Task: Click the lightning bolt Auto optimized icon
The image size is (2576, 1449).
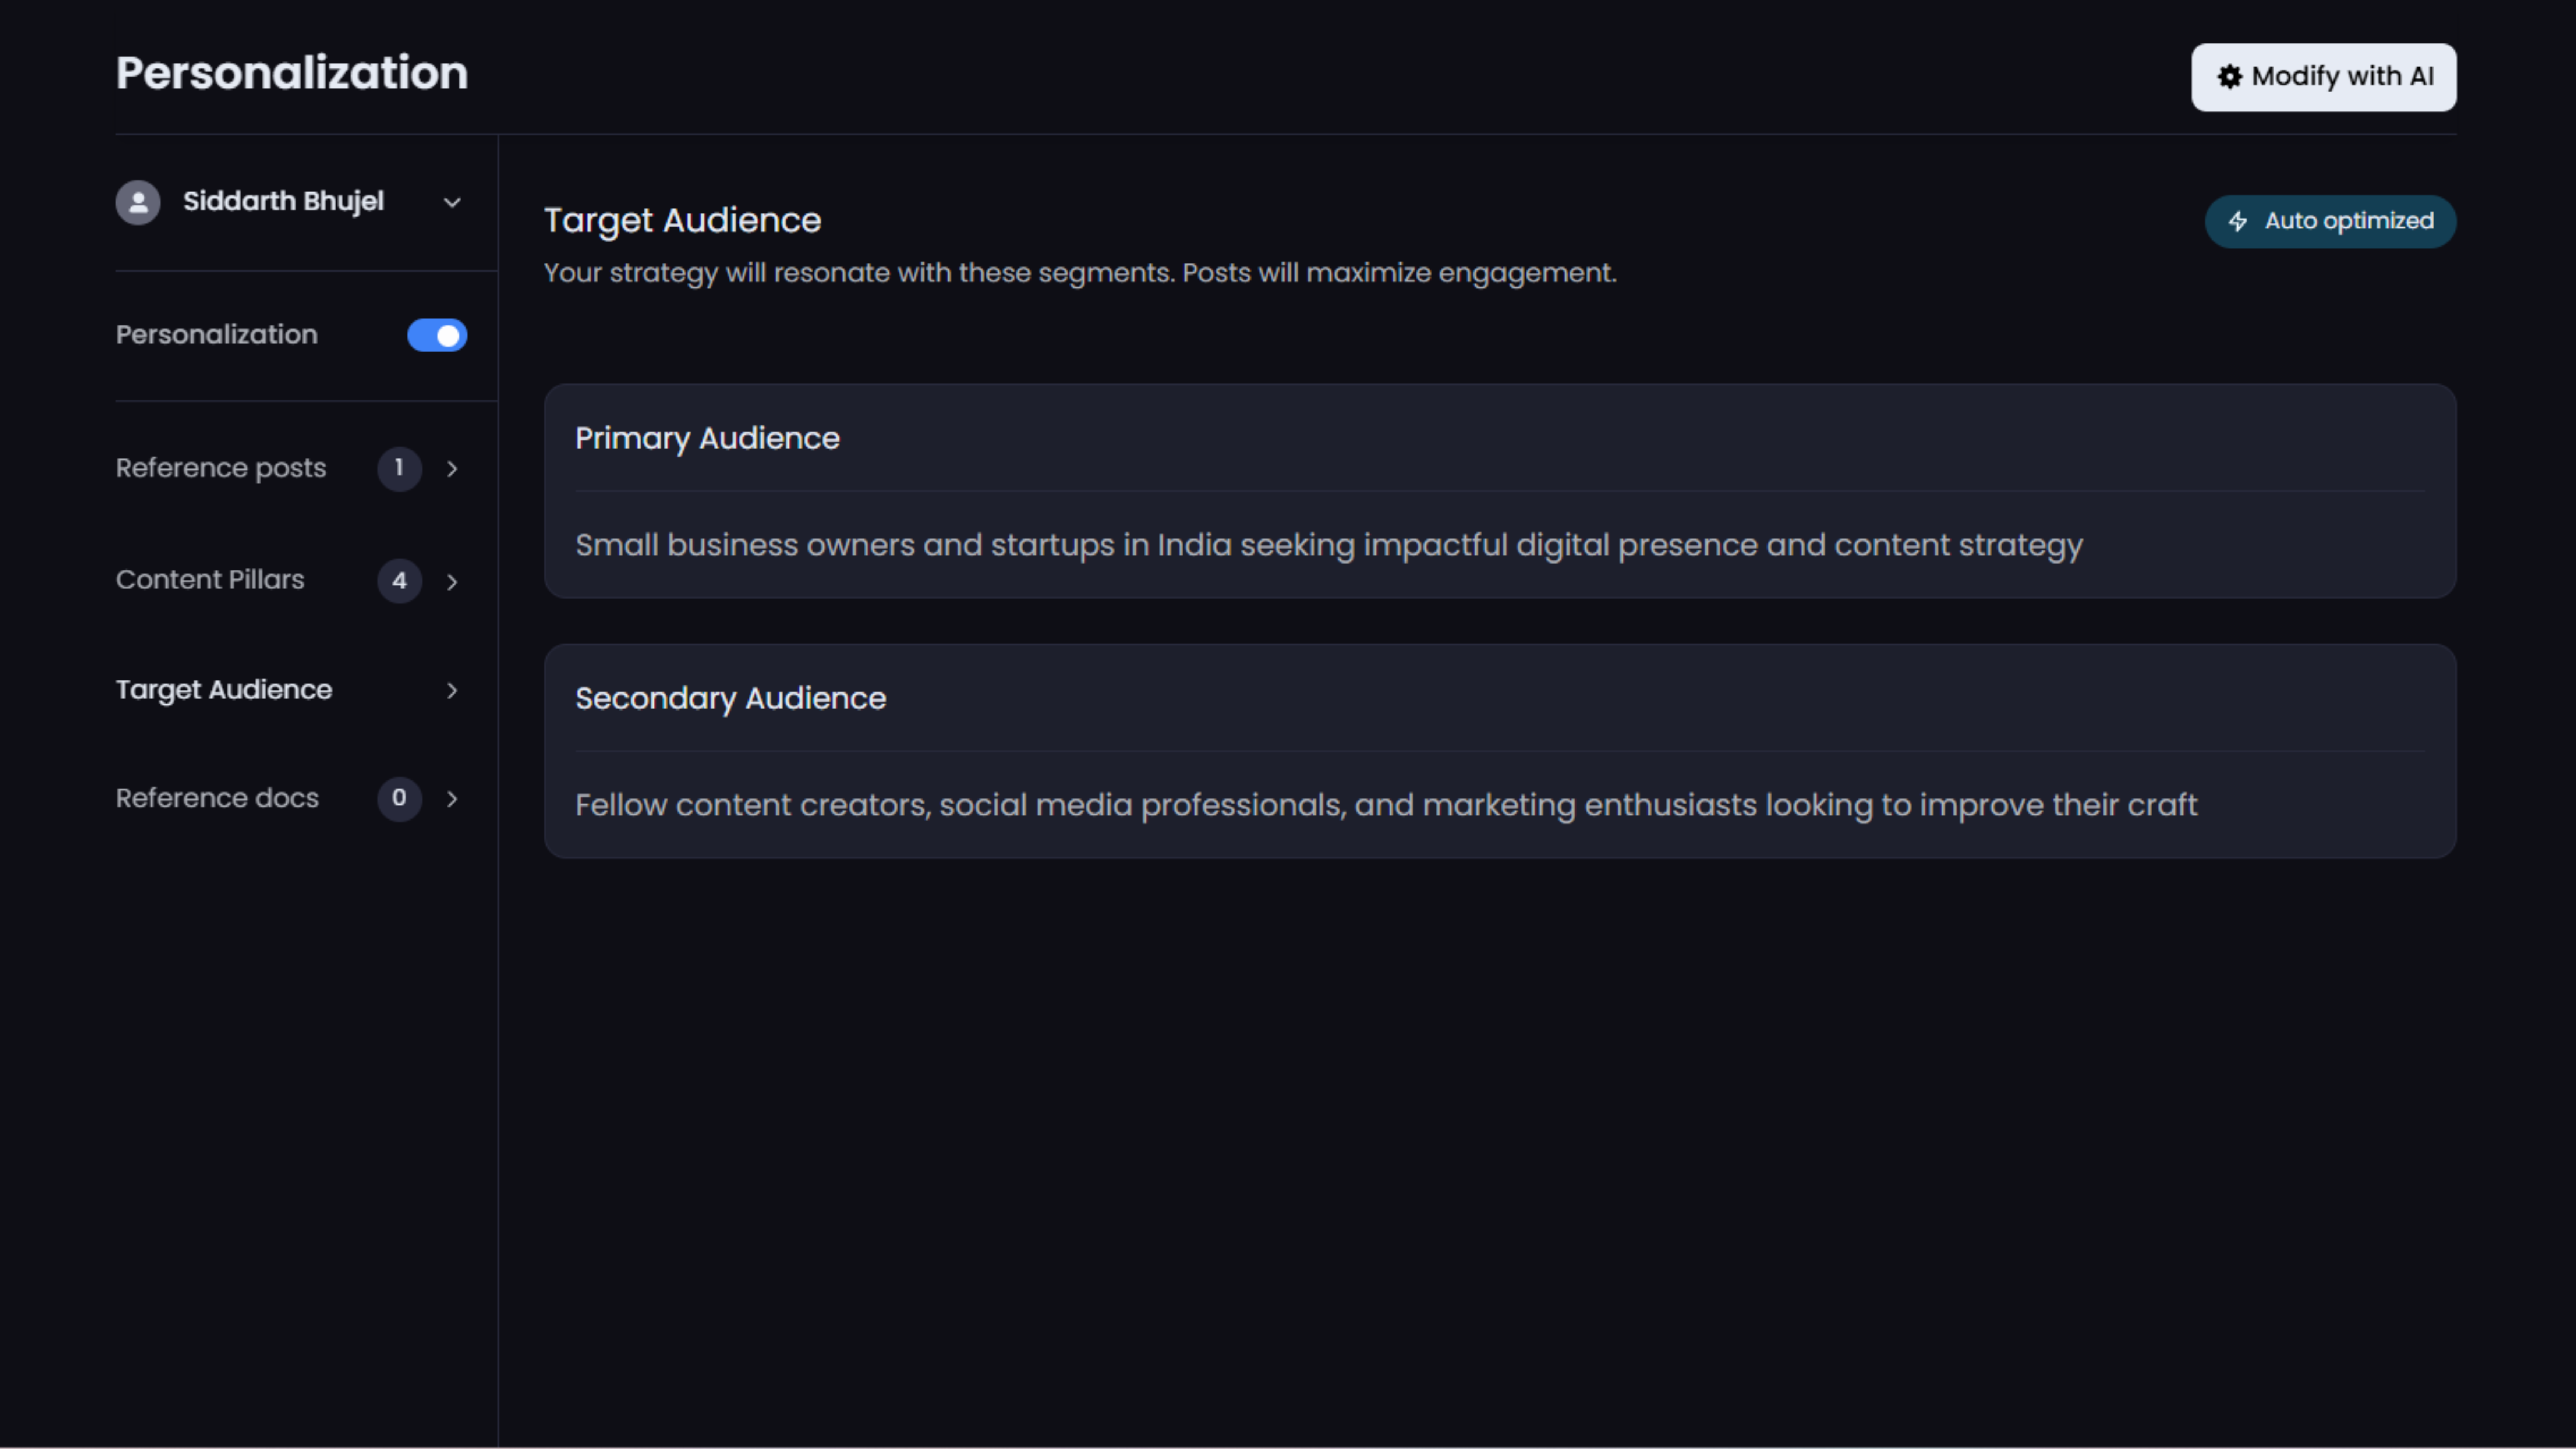Action: (x=2238, y=221)
